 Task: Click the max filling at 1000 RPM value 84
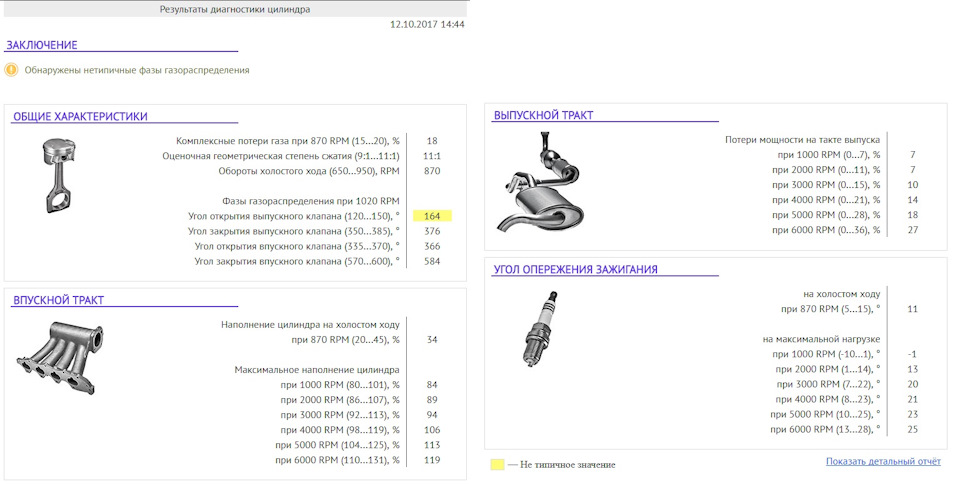tap(432, 385)
